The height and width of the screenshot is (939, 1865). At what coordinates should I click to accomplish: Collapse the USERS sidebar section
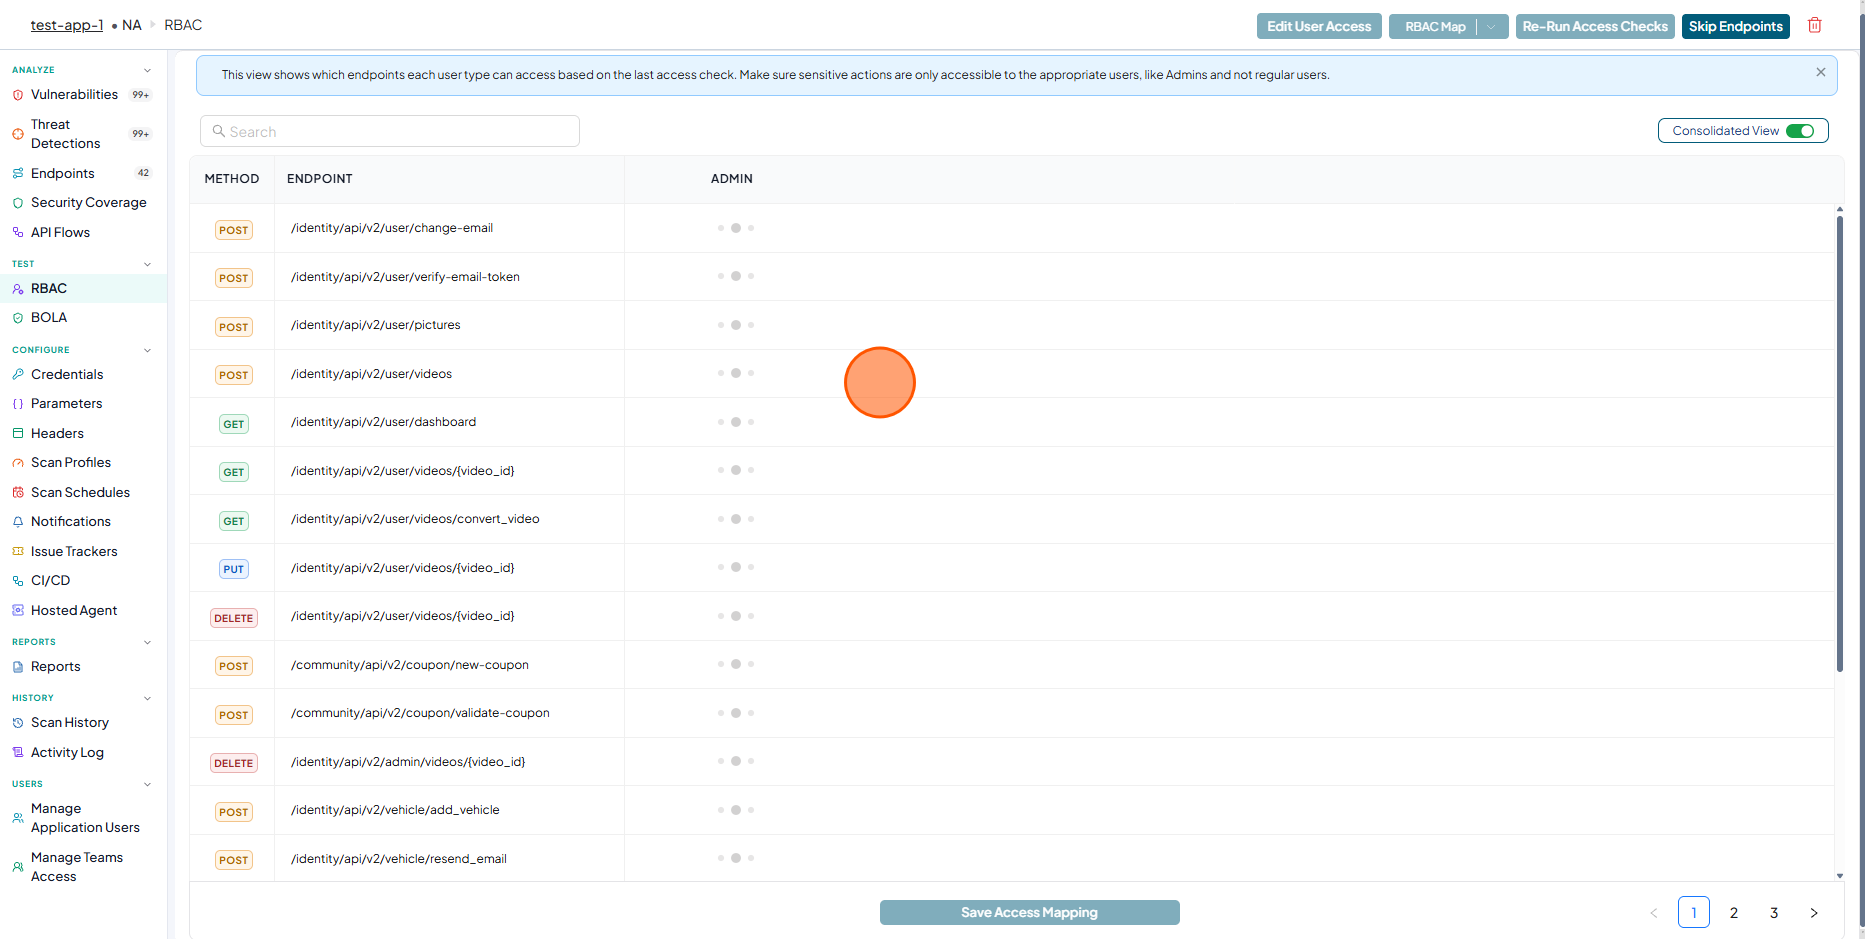pos(147,784)
